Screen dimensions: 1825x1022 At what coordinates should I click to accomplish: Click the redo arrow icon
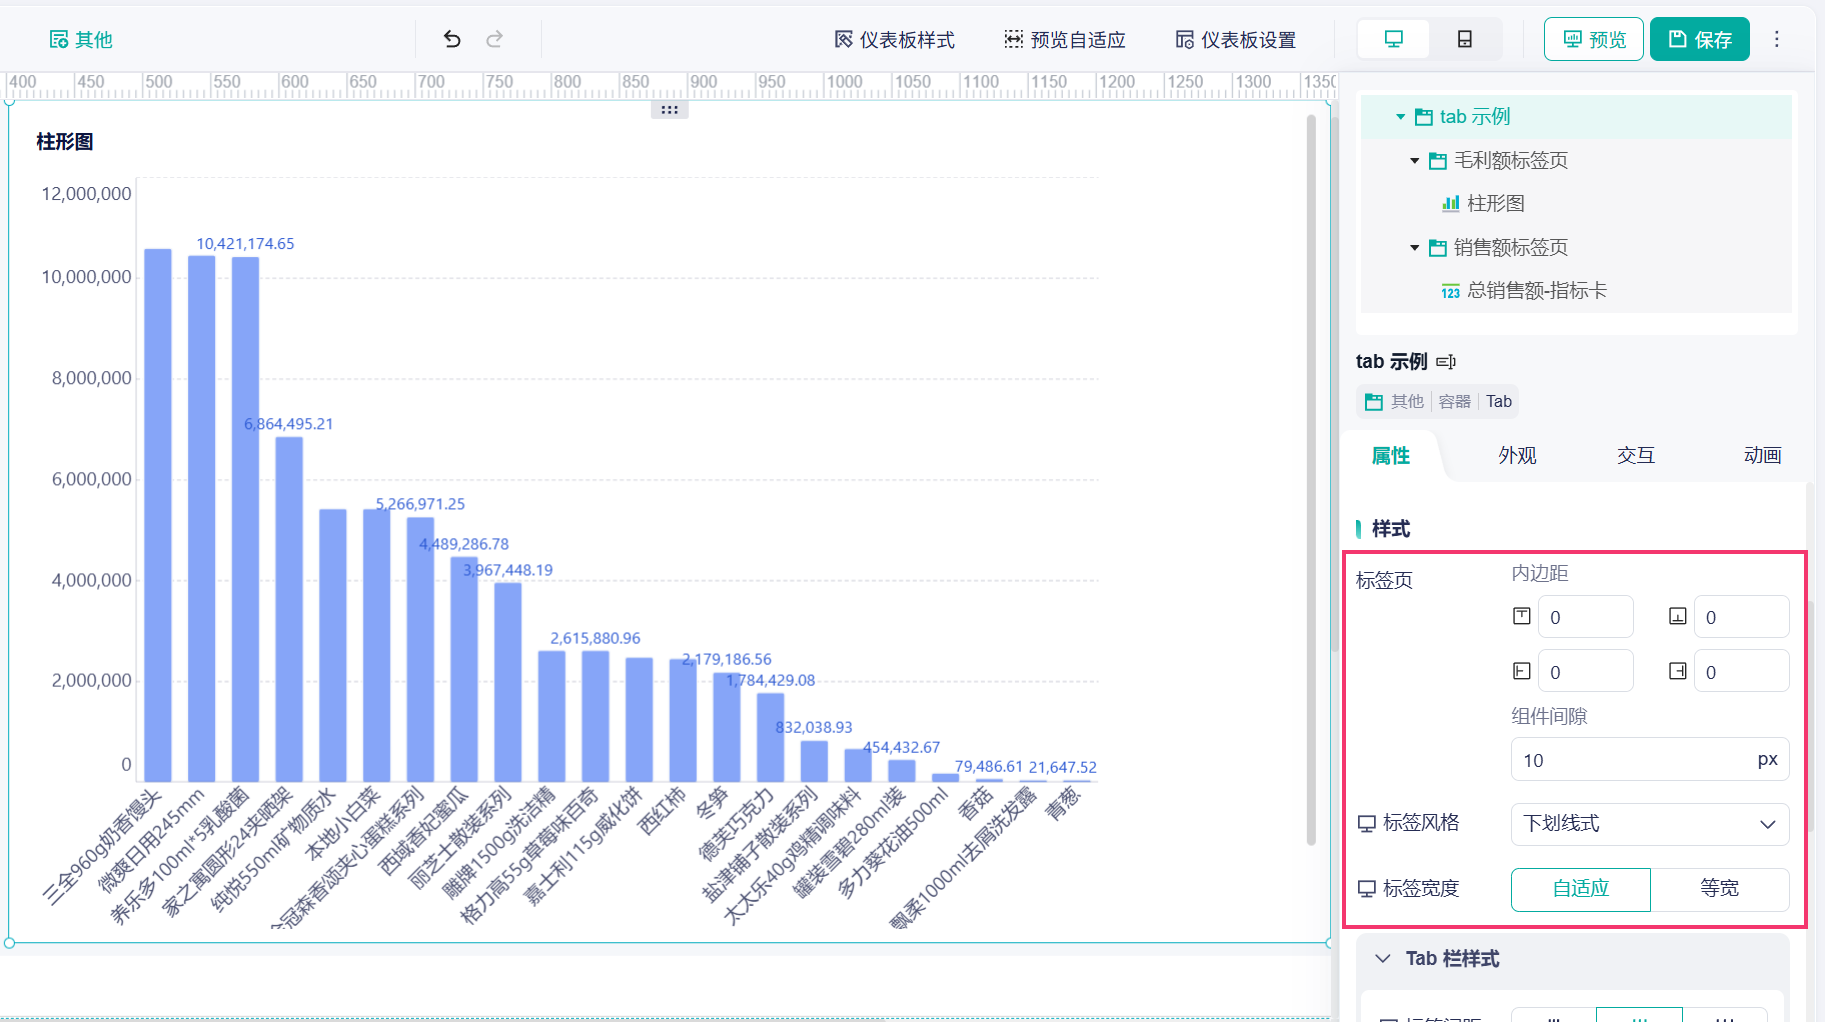494,39
